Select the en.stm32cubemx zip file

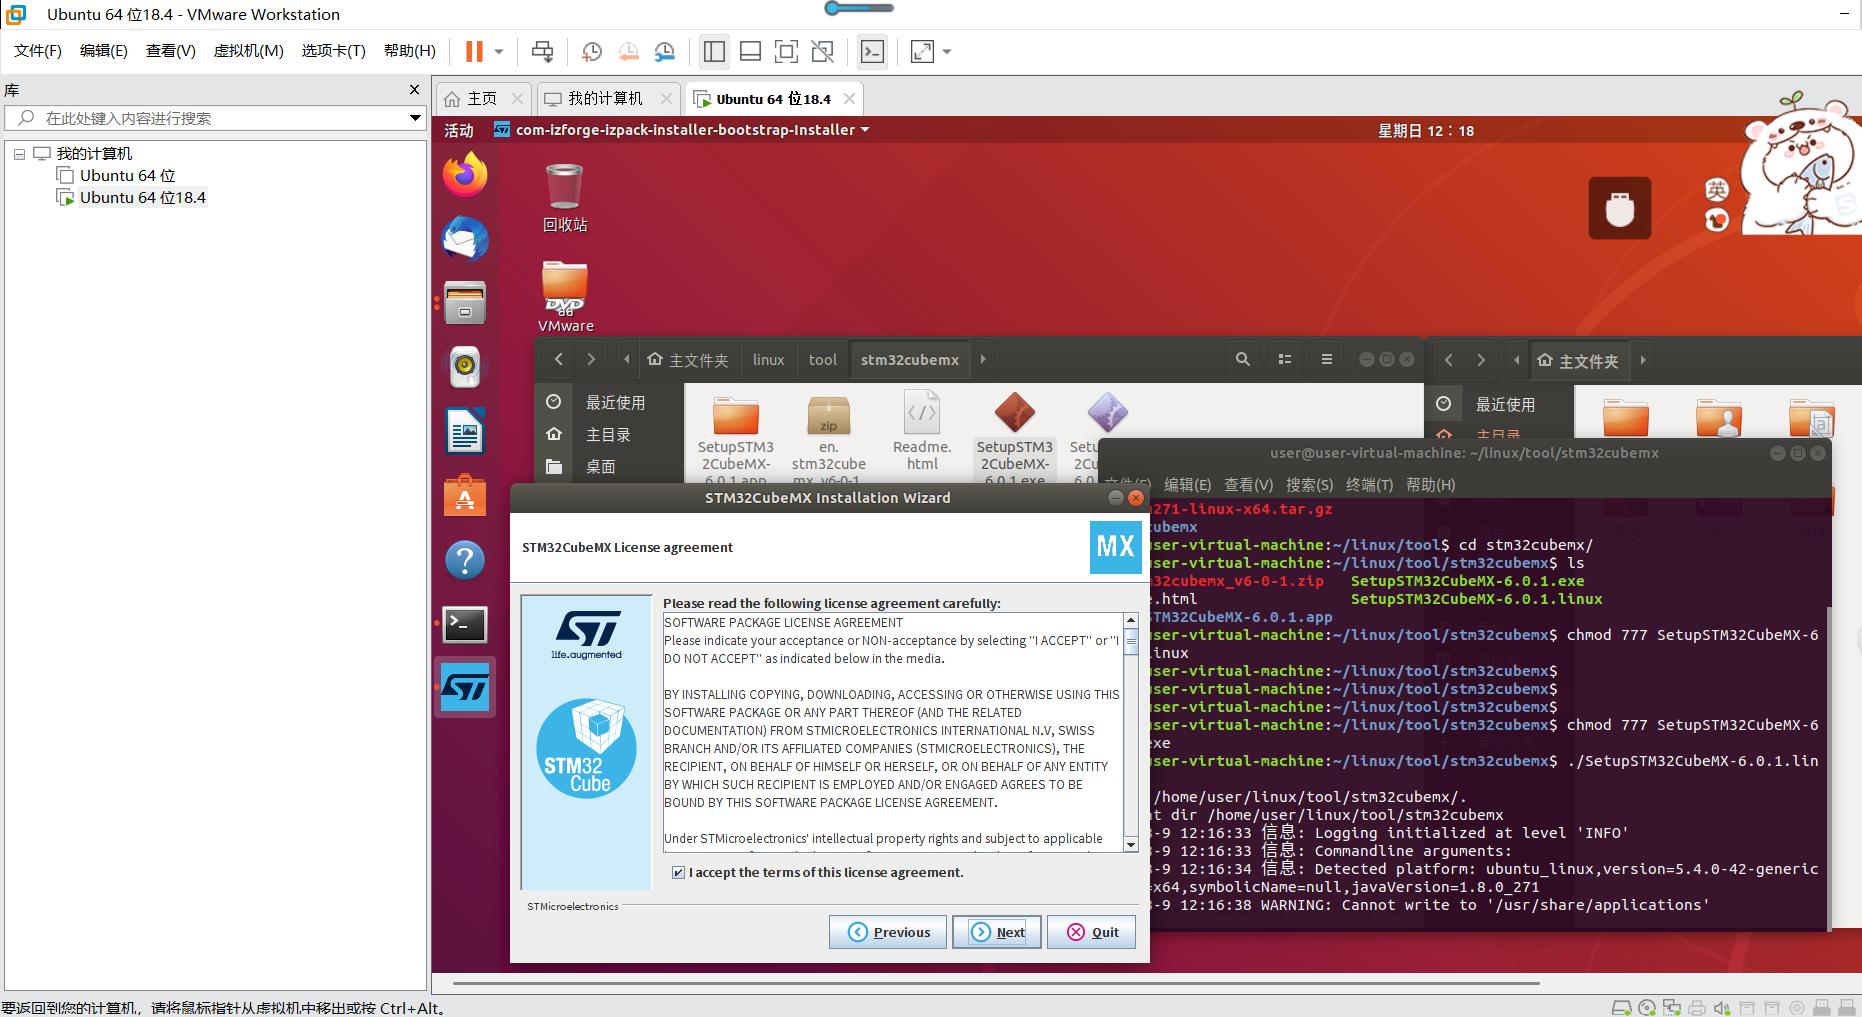pos(829,439)
